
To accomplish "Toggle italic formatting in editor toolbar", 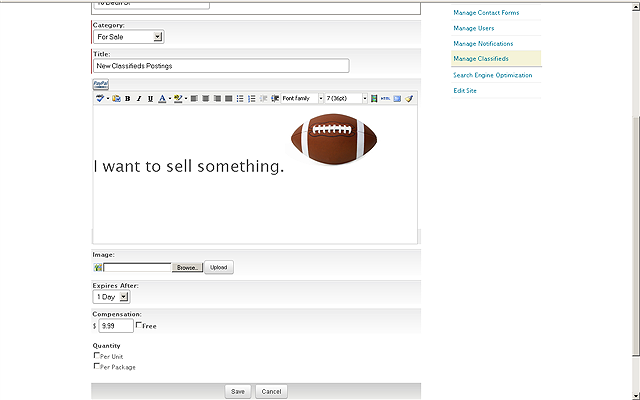I will pos(139,99).
